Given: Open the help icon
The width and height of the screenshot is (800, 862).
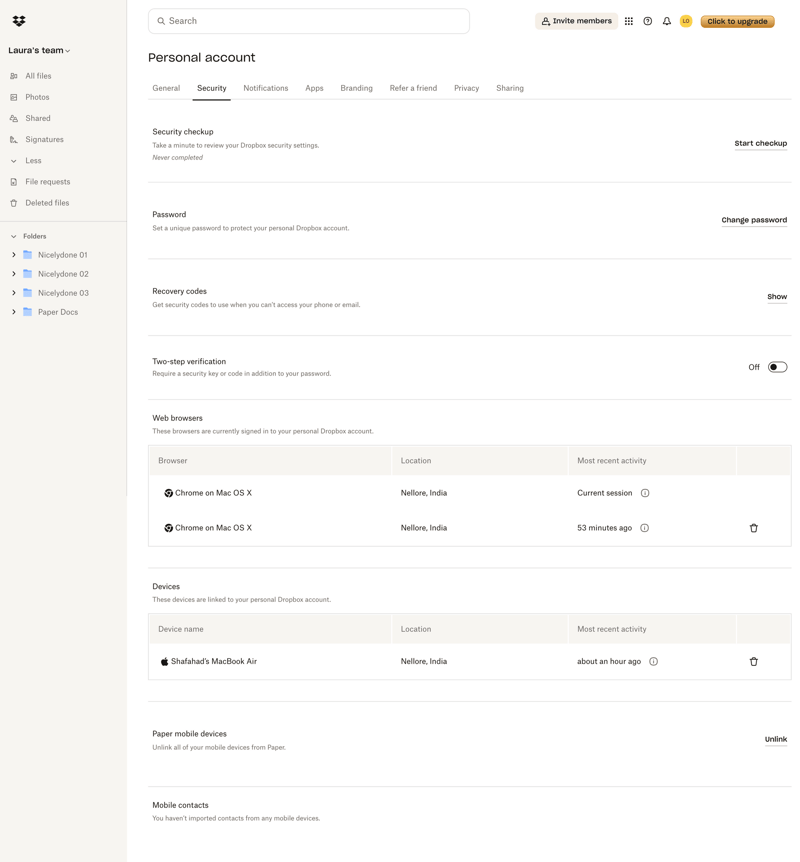Looking at the screenshot, I should [x=648, y=21].
